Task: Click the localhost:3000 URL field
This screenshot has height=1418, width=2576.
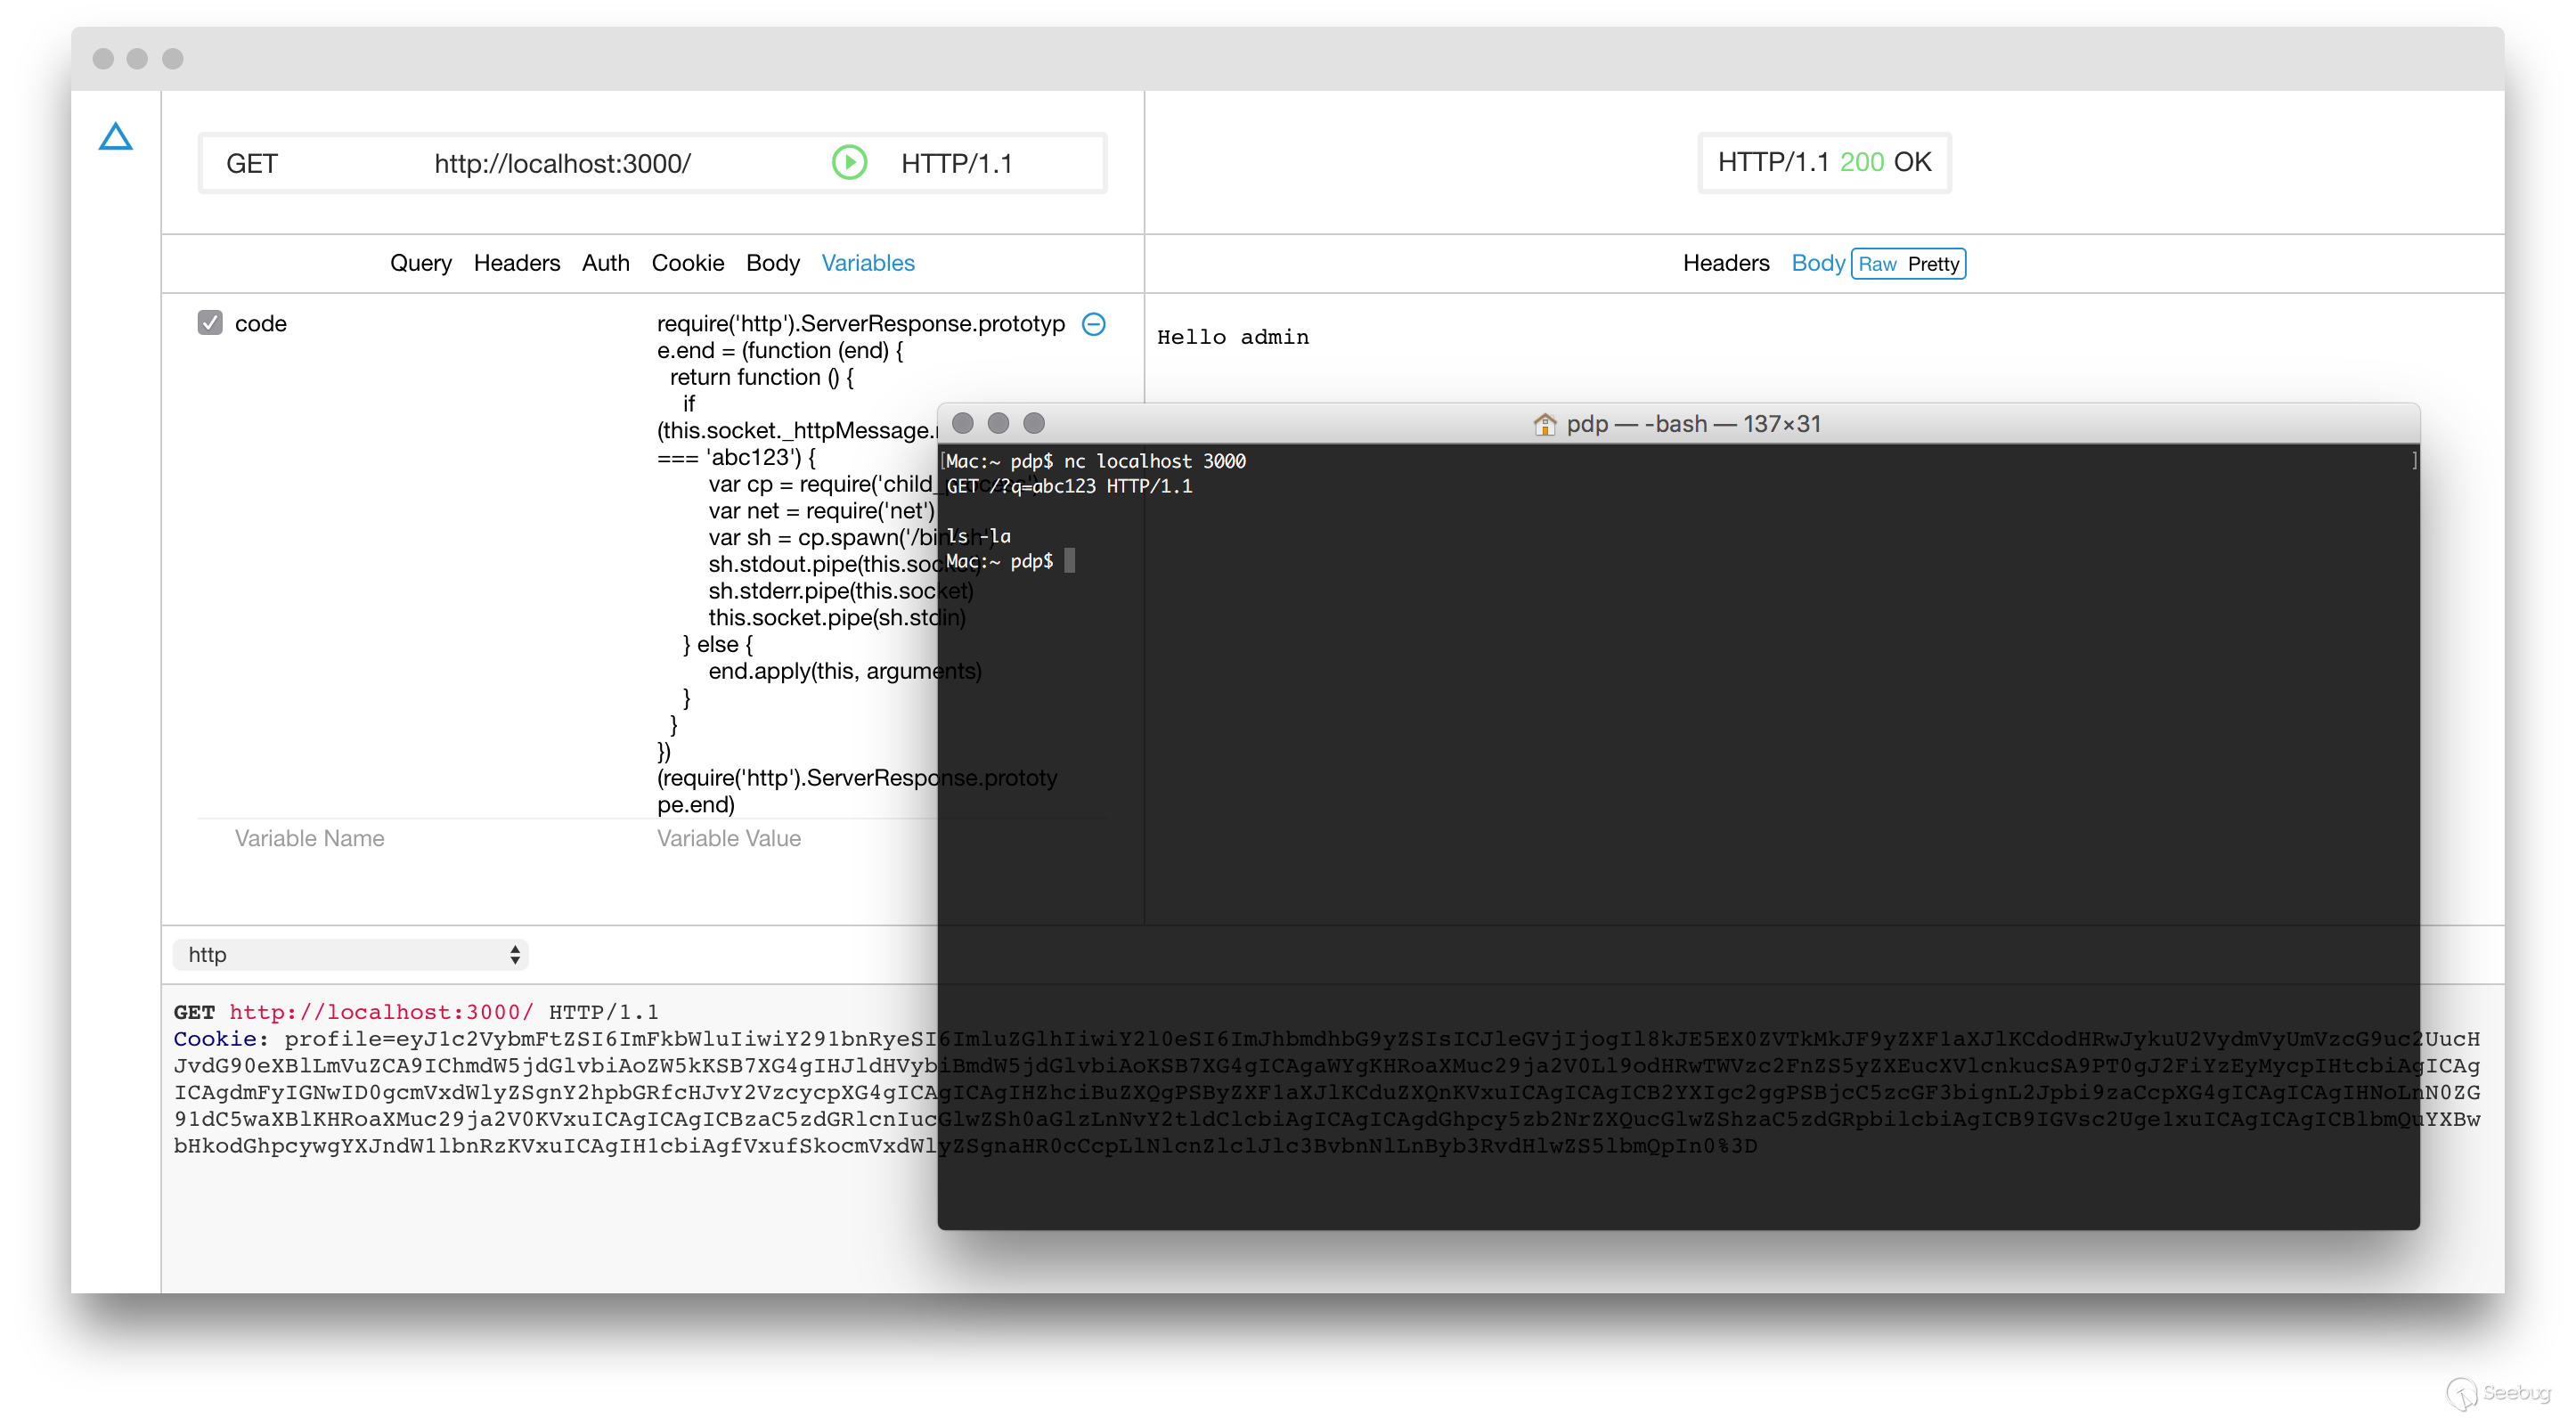Action: point(562,163)
